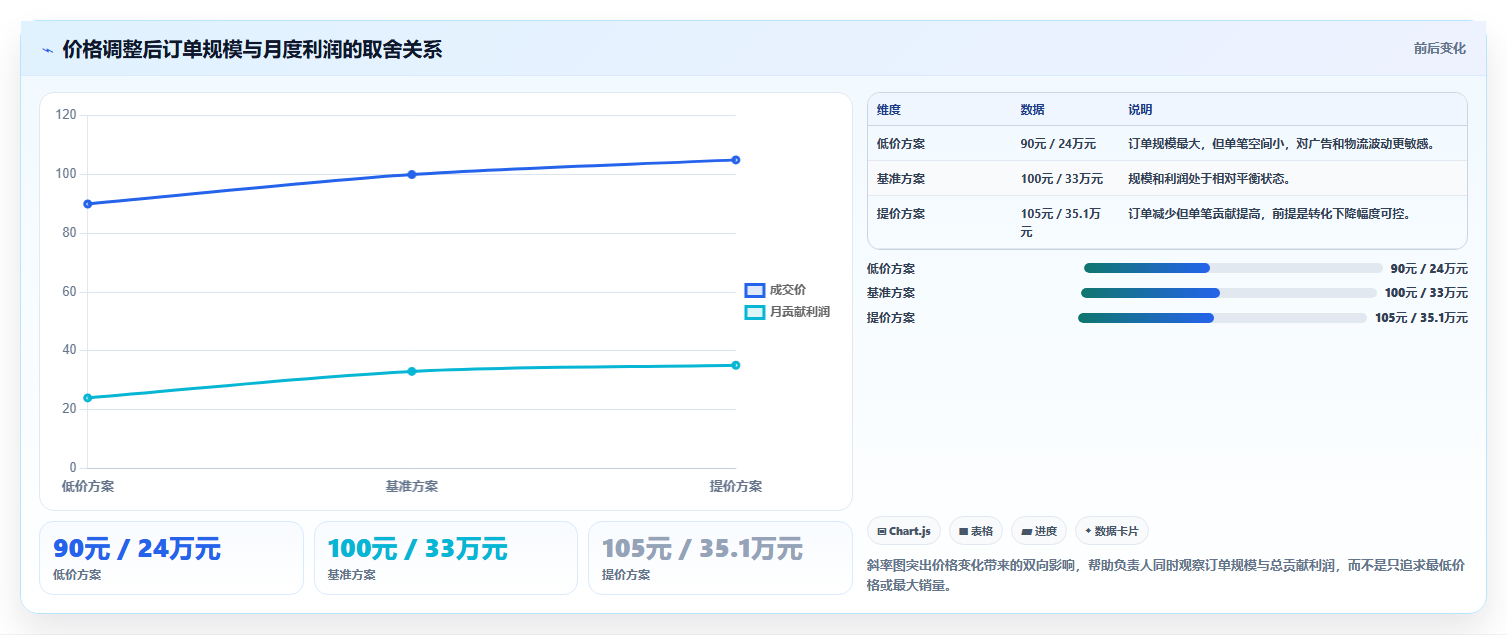
Task: Click the 20 y-axis tick label
Action: pos(69,409)
